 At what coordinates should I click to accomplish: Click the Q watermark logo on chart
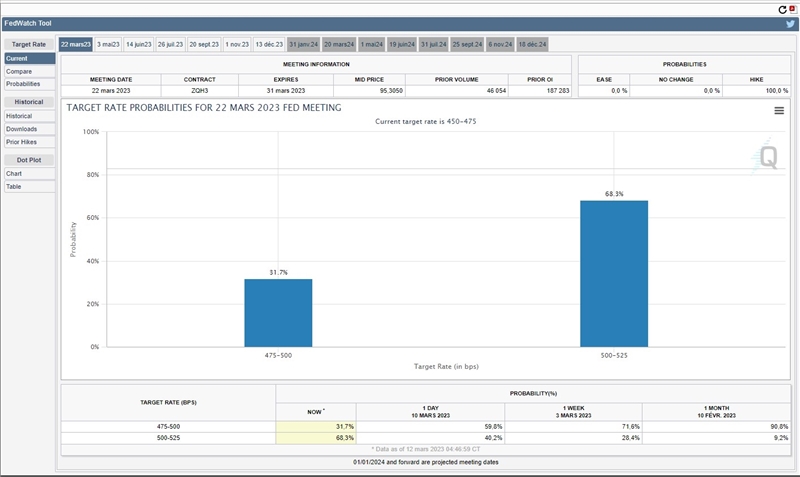768,156
